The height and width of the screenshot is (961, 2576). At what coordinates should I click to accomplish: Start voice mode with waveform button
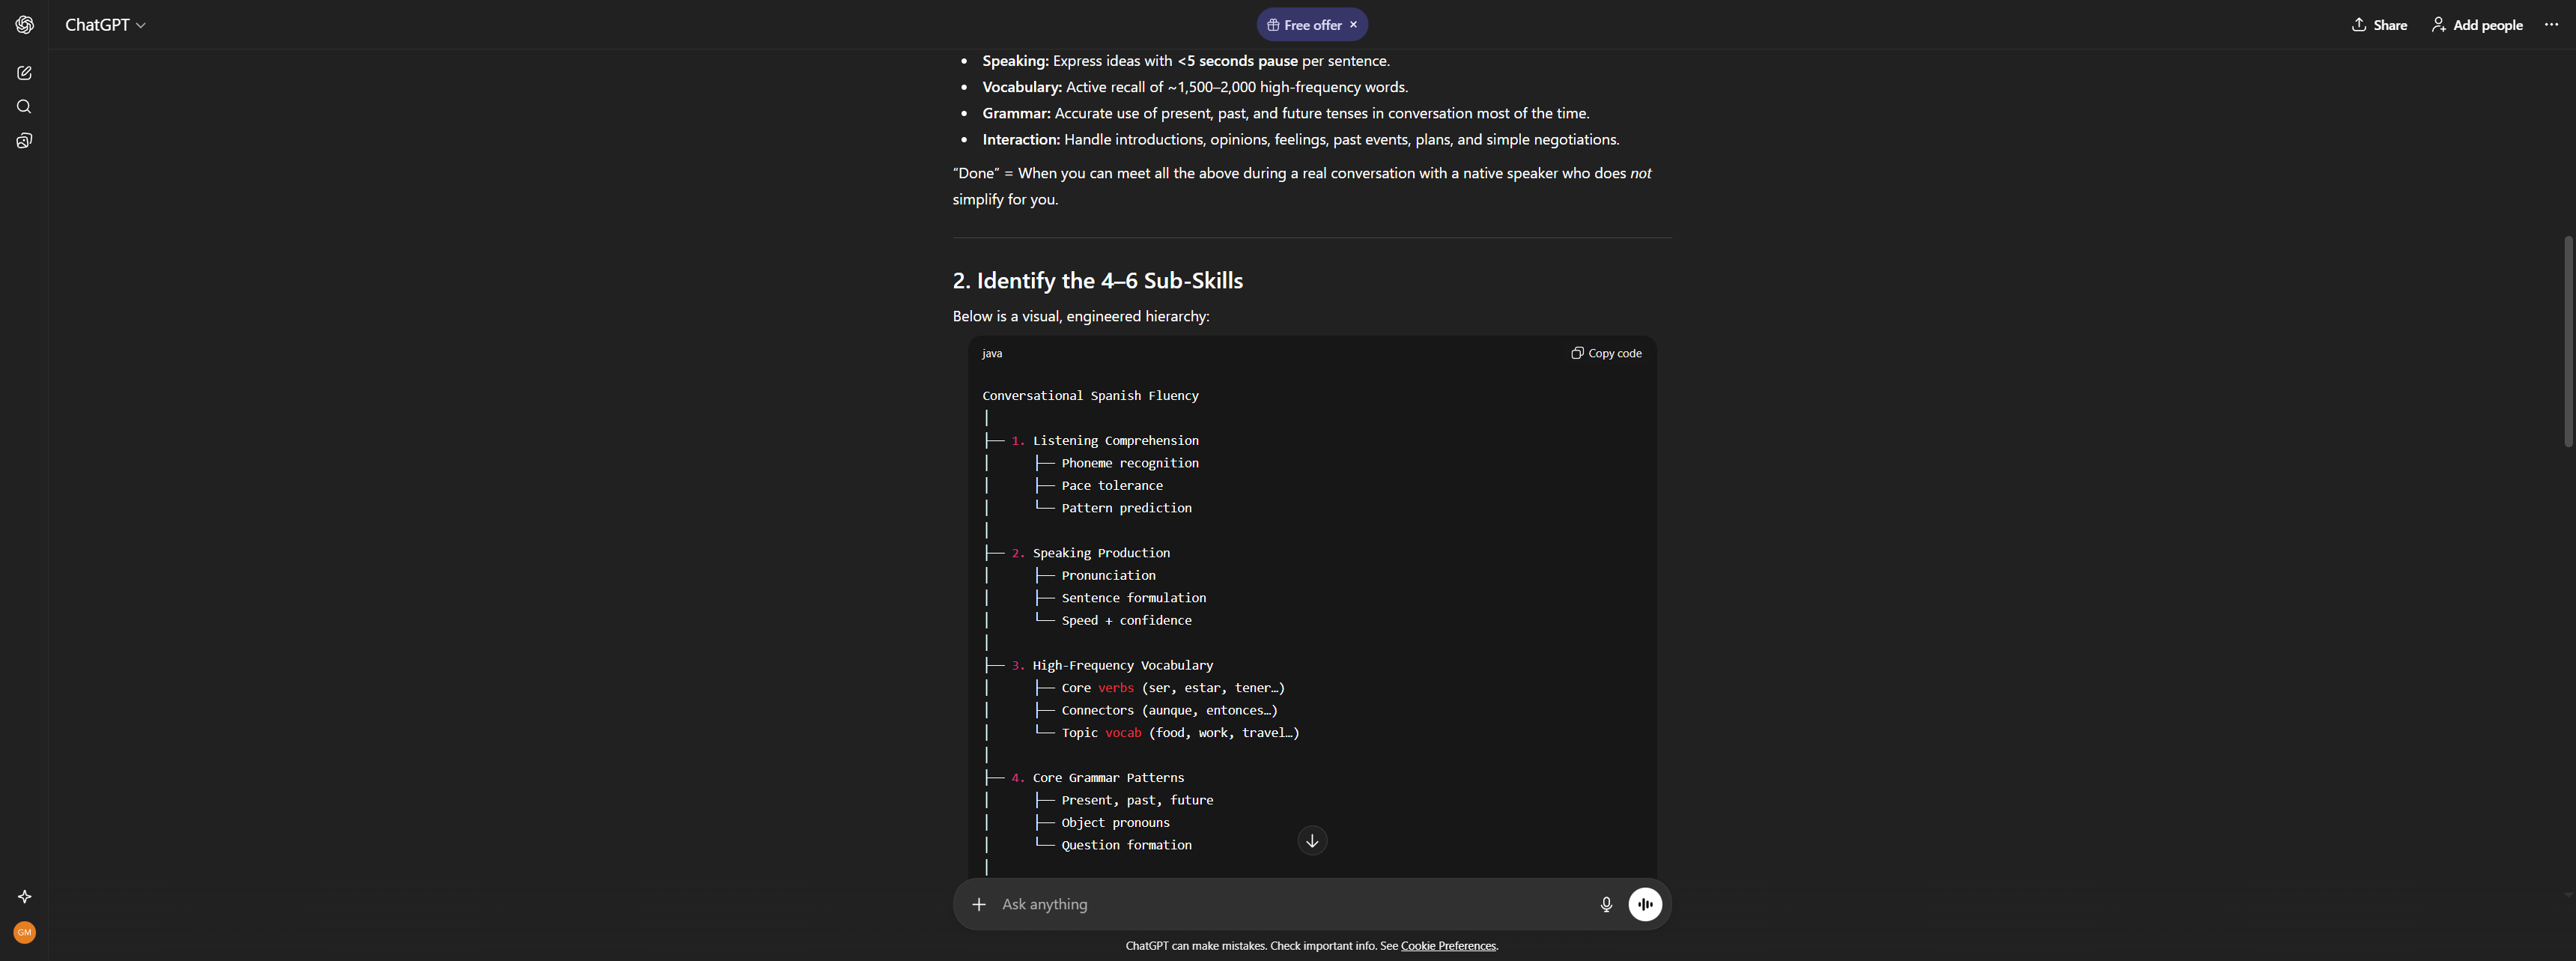[x=1645, y=904]
